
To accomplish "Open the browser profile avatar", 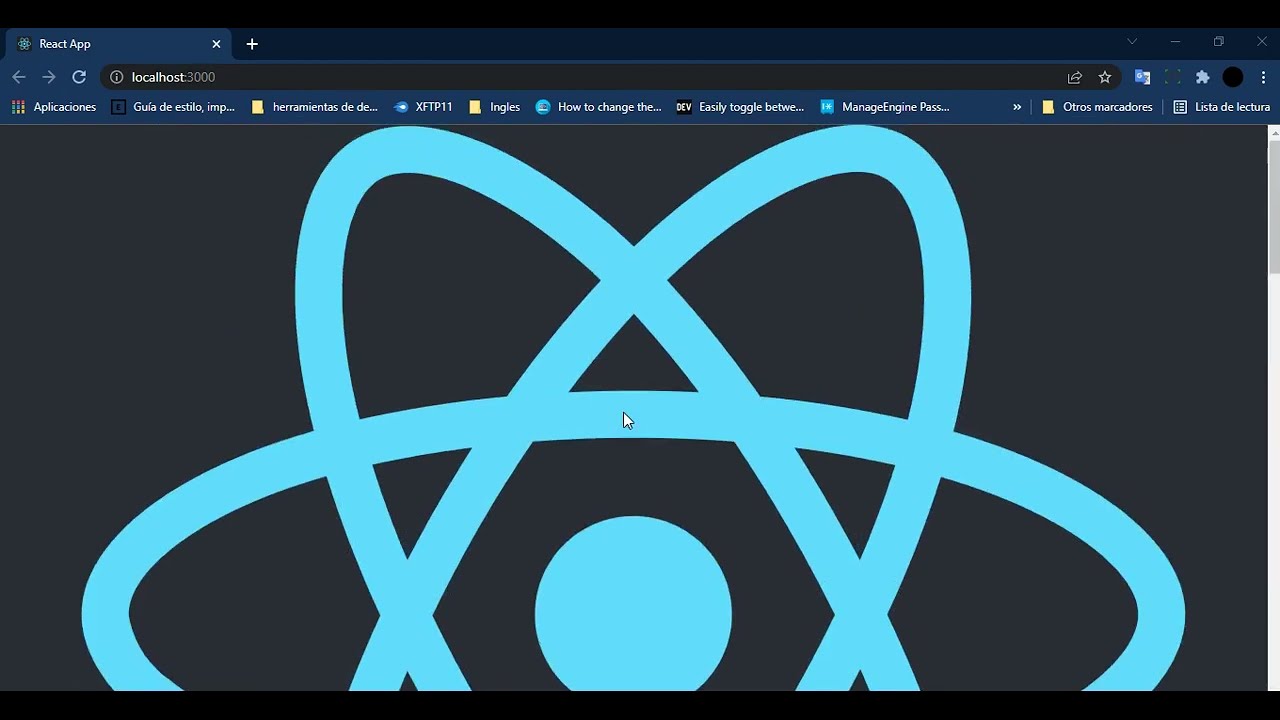I will (1233, 77).
